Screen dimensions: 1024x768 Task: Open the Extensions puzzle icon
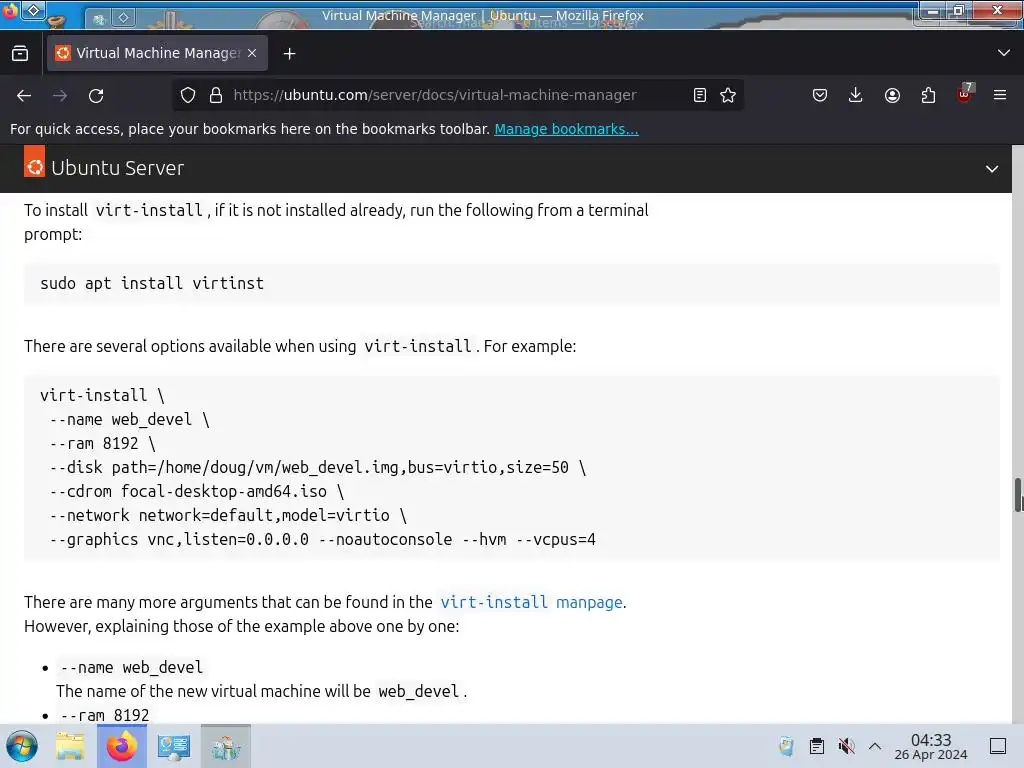tap(928, 95)
